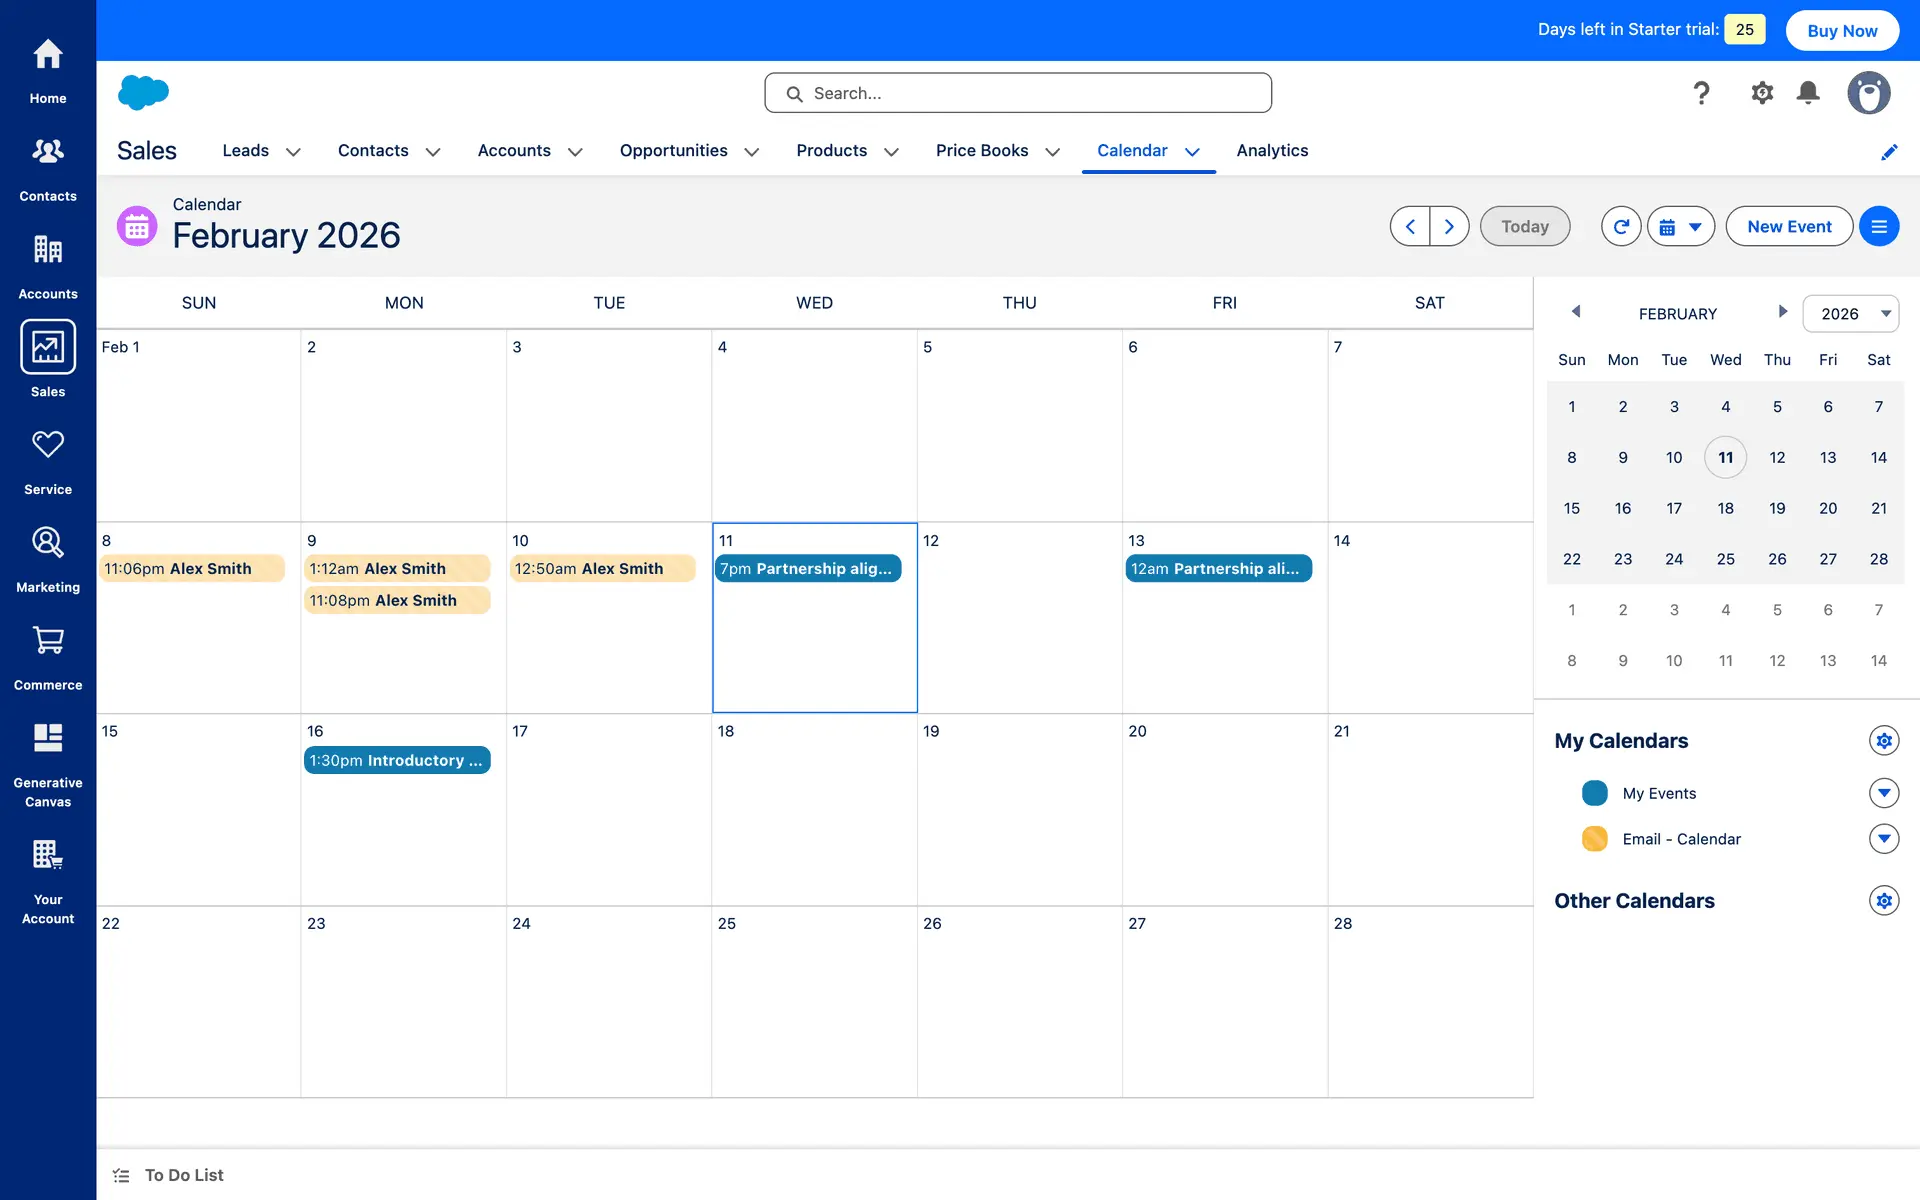The image size is (1920, 1200).
Task: Click the New Event button
Action: tap(1788, 227)
